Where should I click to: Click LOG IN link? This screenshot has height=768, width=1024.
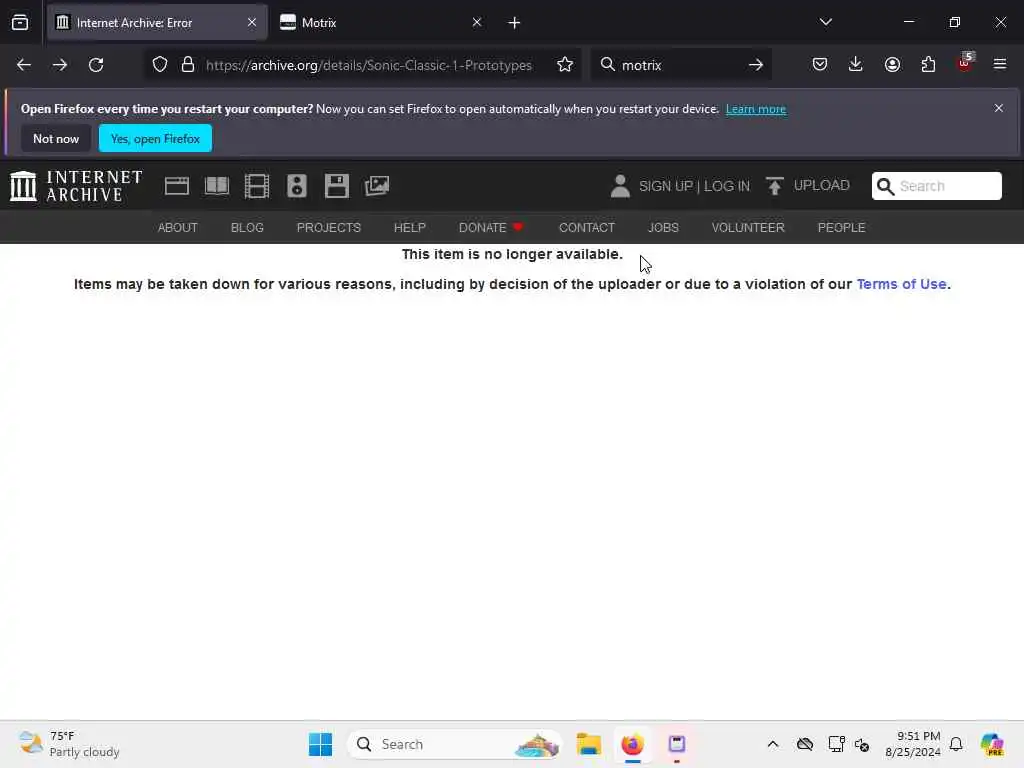click(727, 186)
